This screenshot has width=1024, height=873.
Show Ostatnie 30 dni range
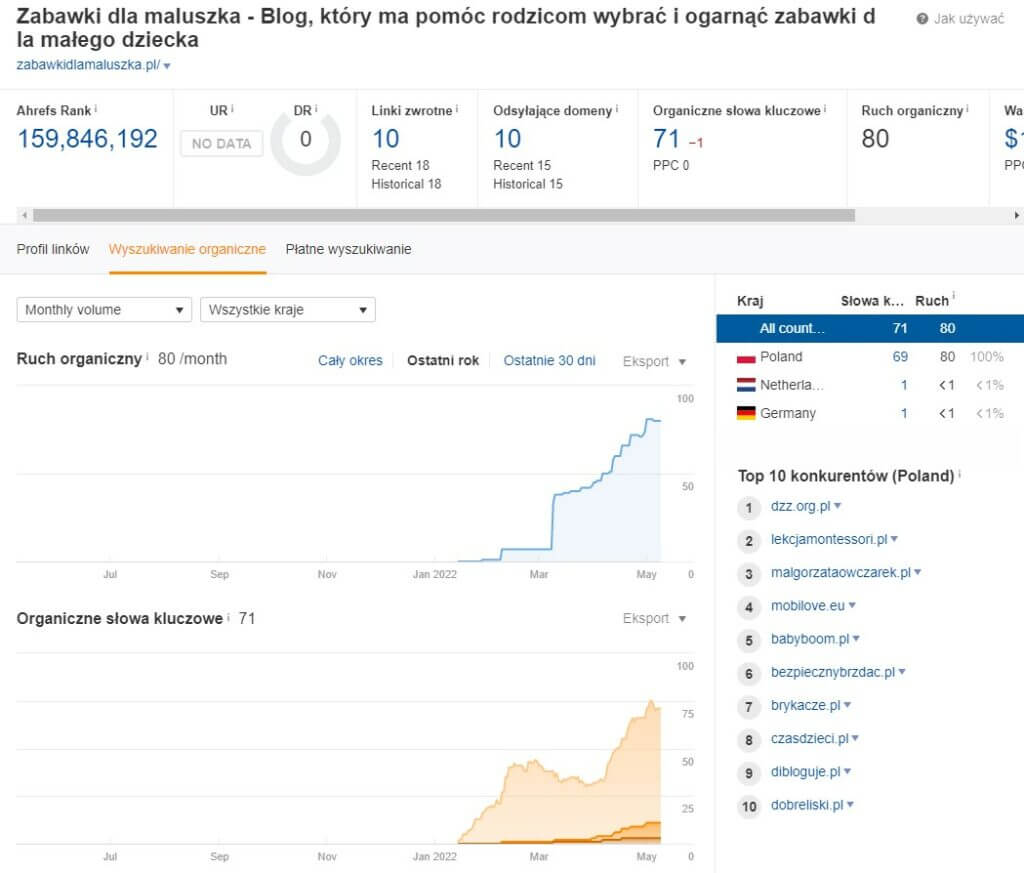pyautogui.click(x=549, y=360)
